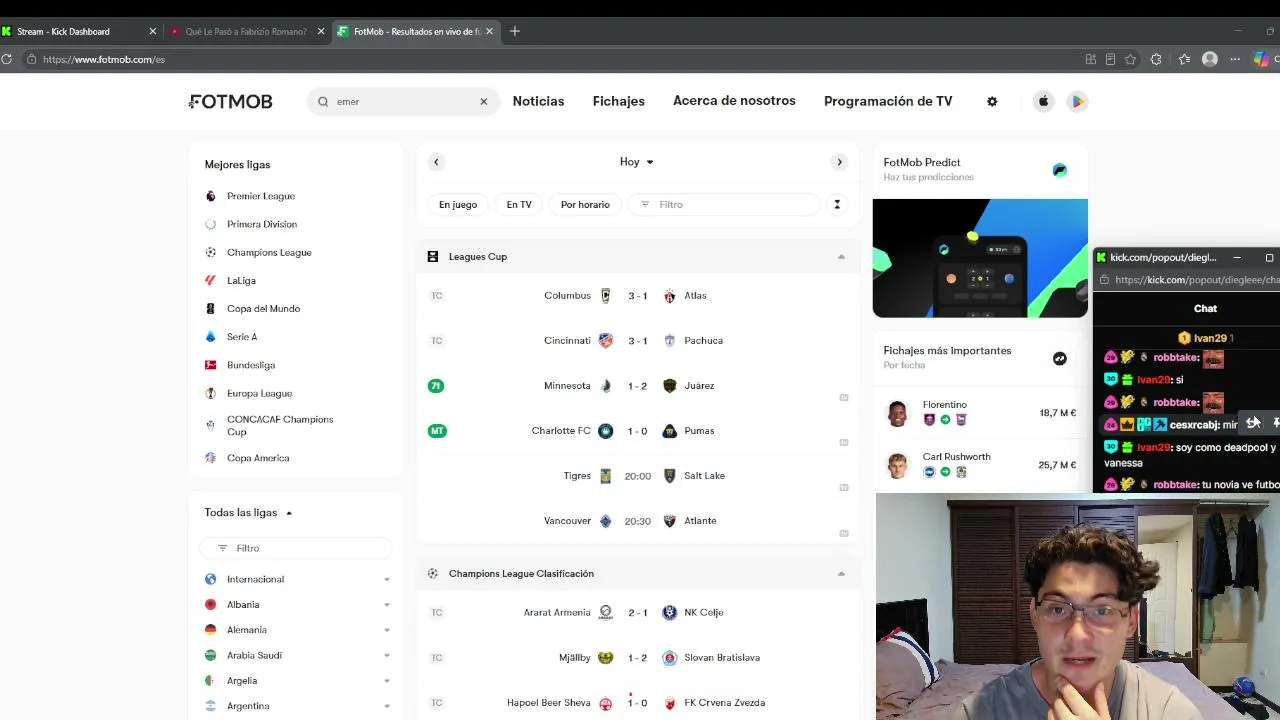Click the LaLiga logo icon
The height and width of the screenshot is (720, 1280).
tap(210, 280)
